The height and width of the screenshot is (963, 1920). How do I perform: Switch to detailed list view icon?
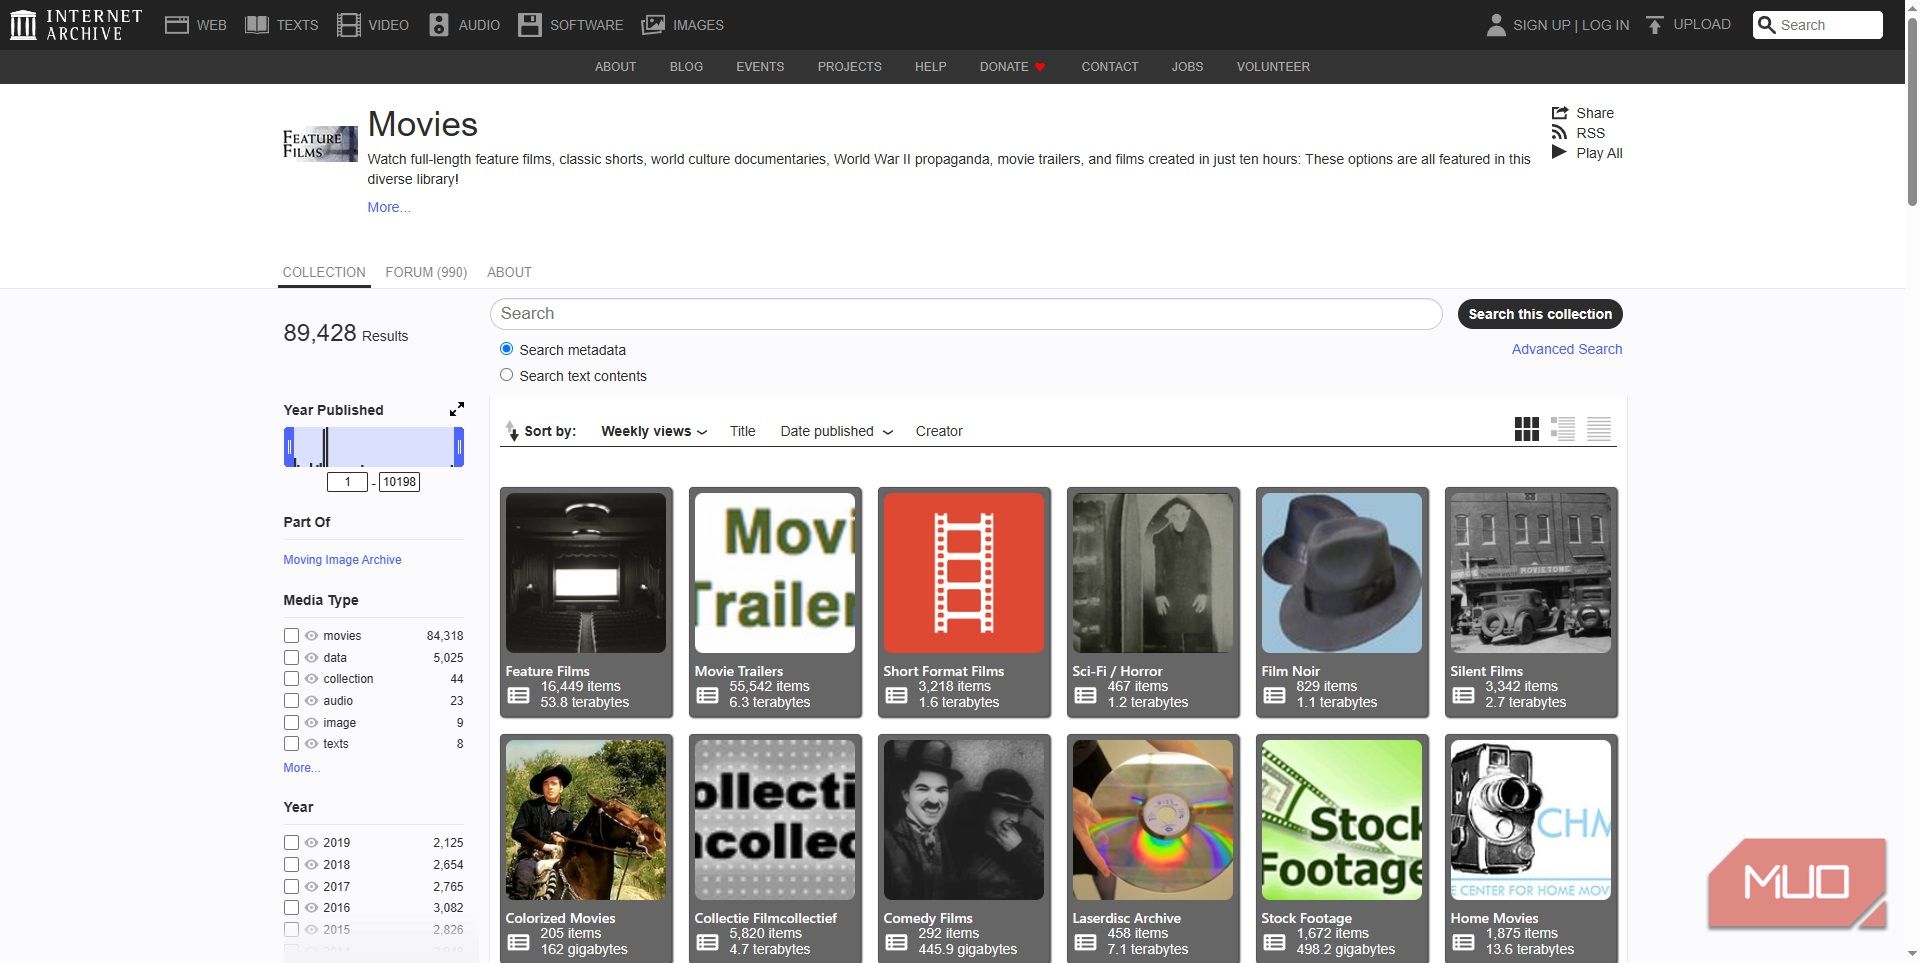click(1563, 429)
